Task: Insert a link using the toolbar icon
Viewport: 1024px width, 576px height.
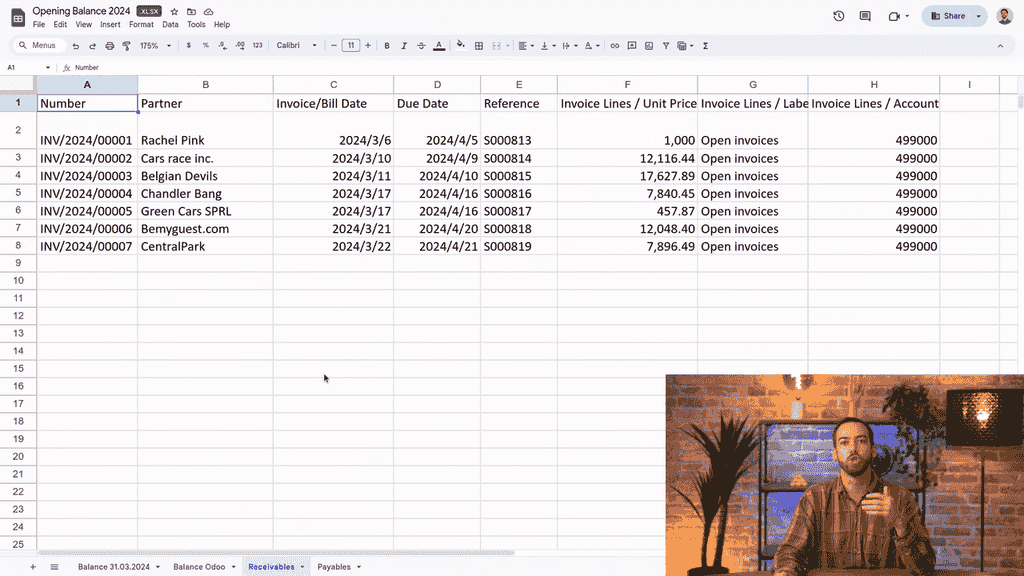Action: (x=614, y=46)
